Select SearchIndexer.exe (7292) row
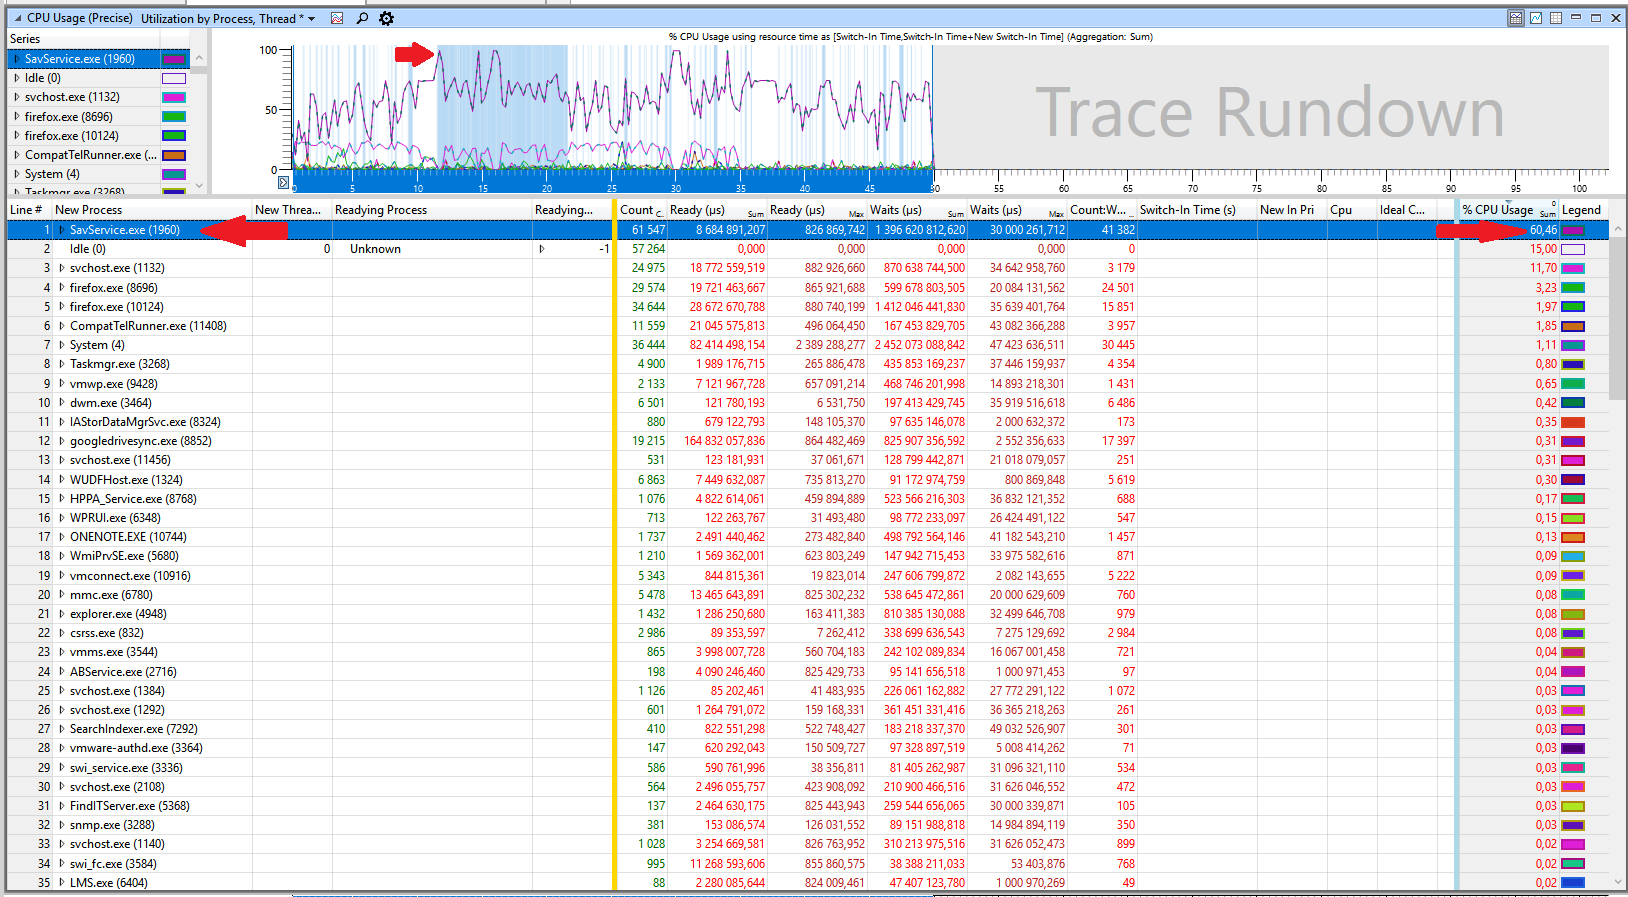This screenshot has width=1628, height=897. 808,729
